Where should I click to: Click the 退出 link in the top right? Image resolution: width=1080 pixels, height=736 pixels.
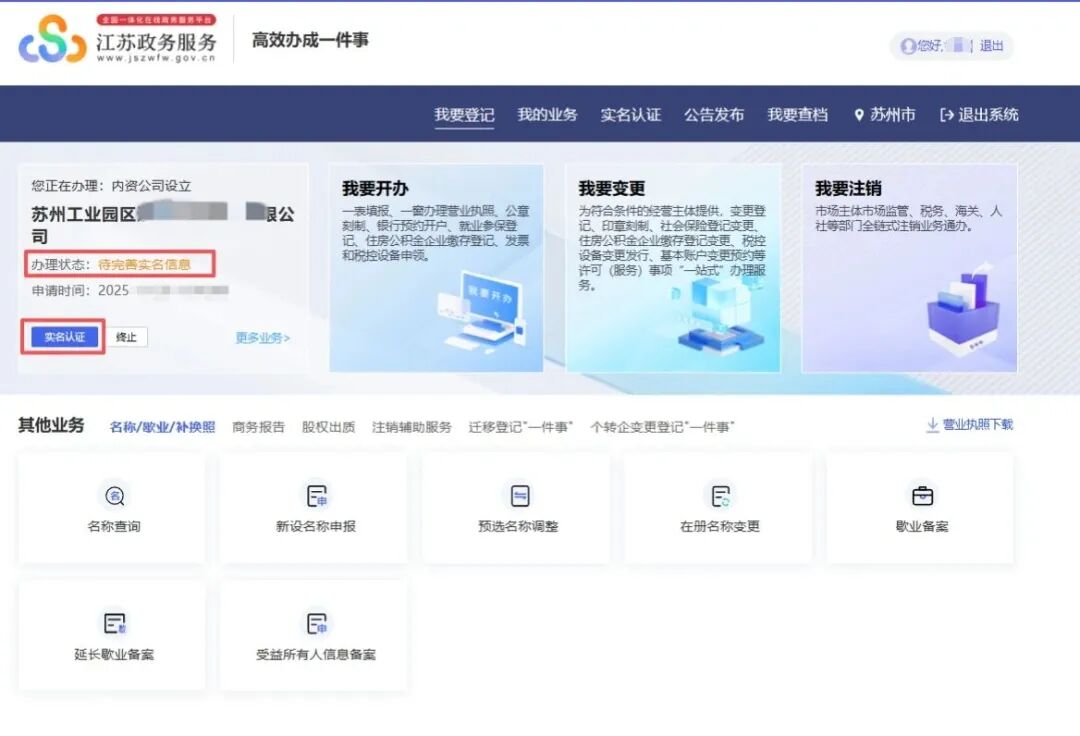[991, 46]
